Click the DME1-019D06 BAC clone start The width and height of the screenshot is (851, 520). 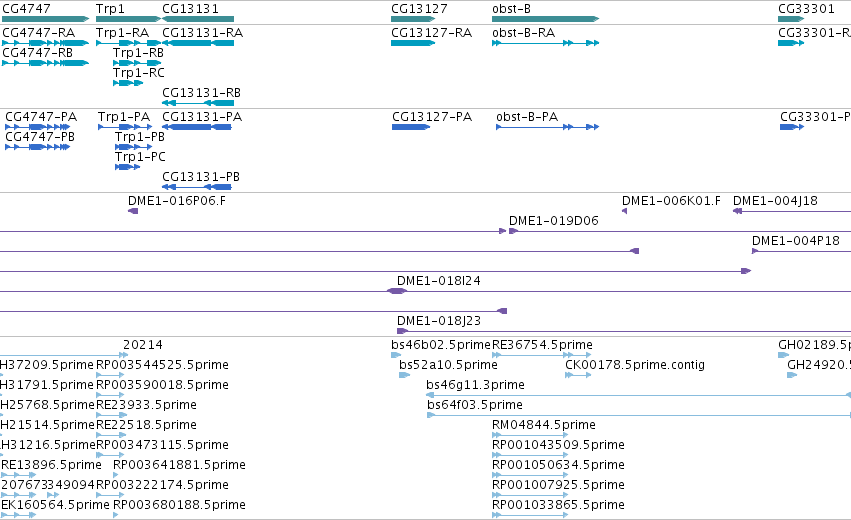pos(513,231)
